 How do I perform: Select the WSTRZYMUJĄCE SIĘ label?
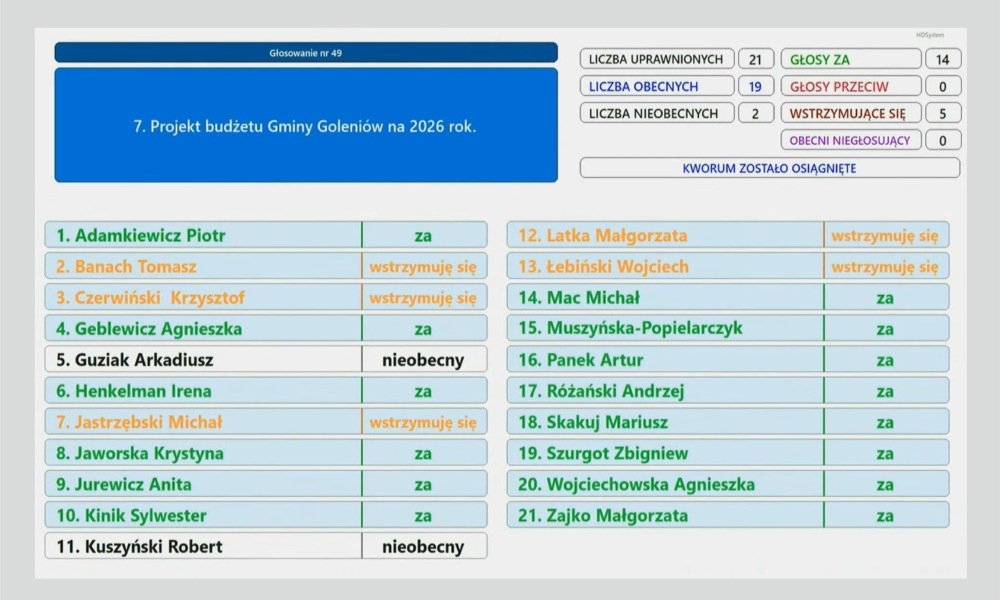850,114
